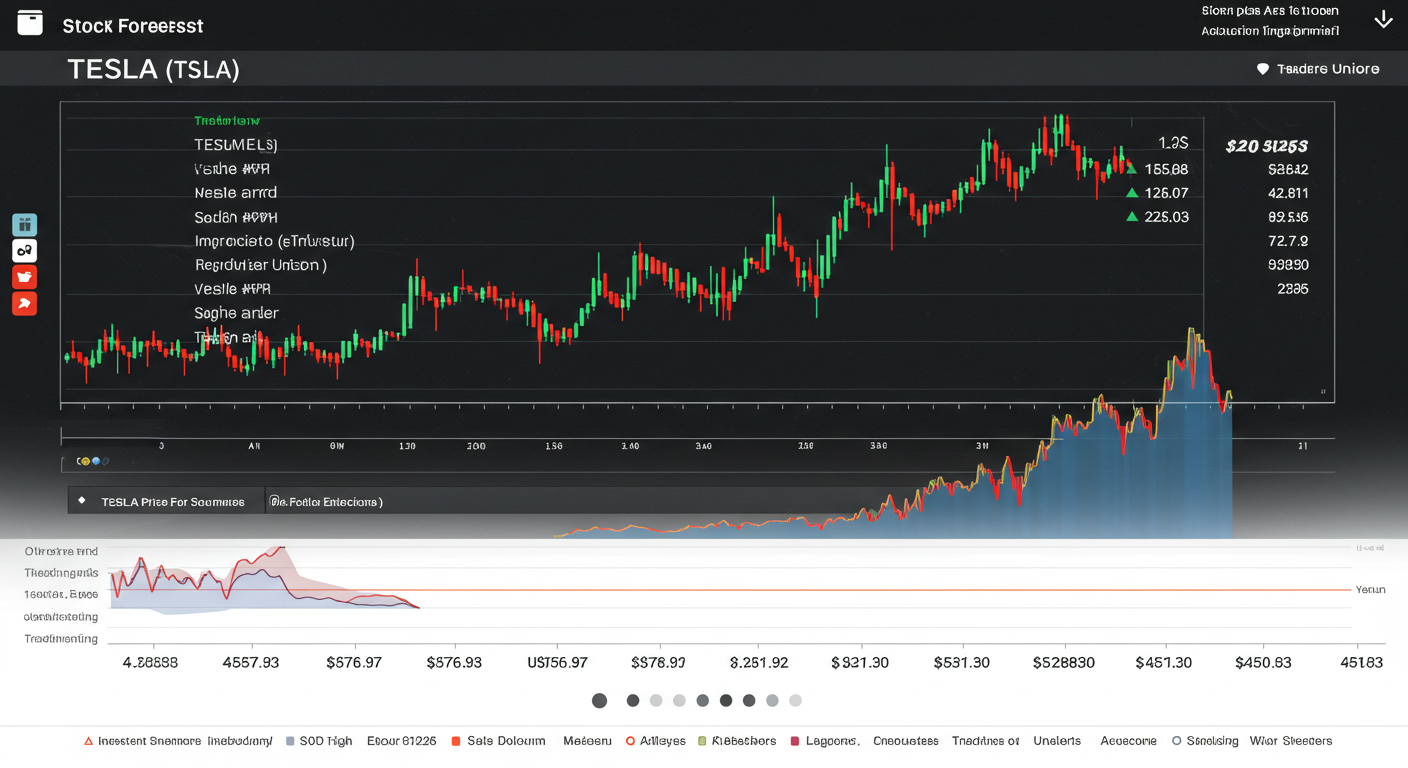The height and width of the screenshot is (768, 1408).
Task: Click the Cneouetess legend entry
Action: 906,741
